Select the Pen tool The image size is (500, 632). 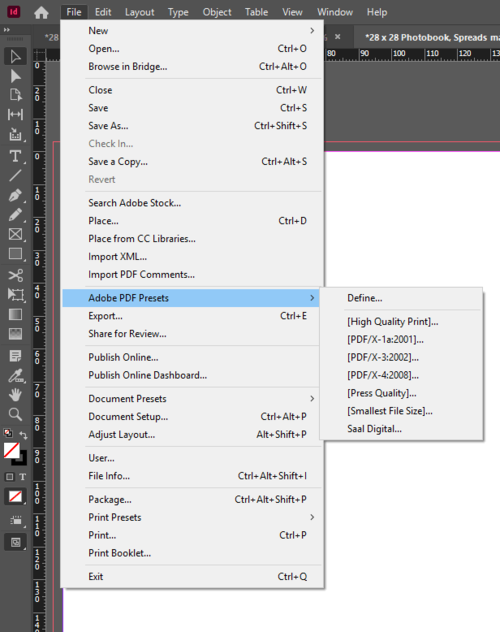[x=15, y=195]
